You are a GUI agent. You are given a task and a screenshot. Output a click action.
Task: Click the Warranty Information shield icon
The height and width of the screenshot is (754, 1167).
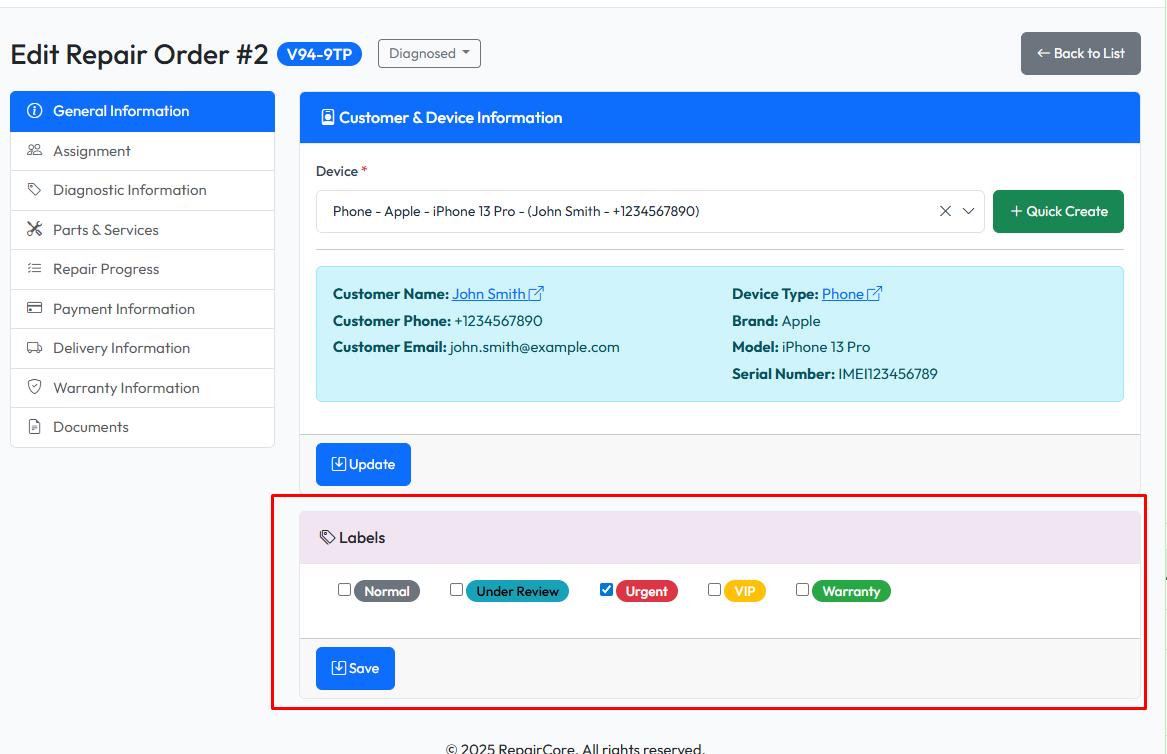[x=34, y=388]
